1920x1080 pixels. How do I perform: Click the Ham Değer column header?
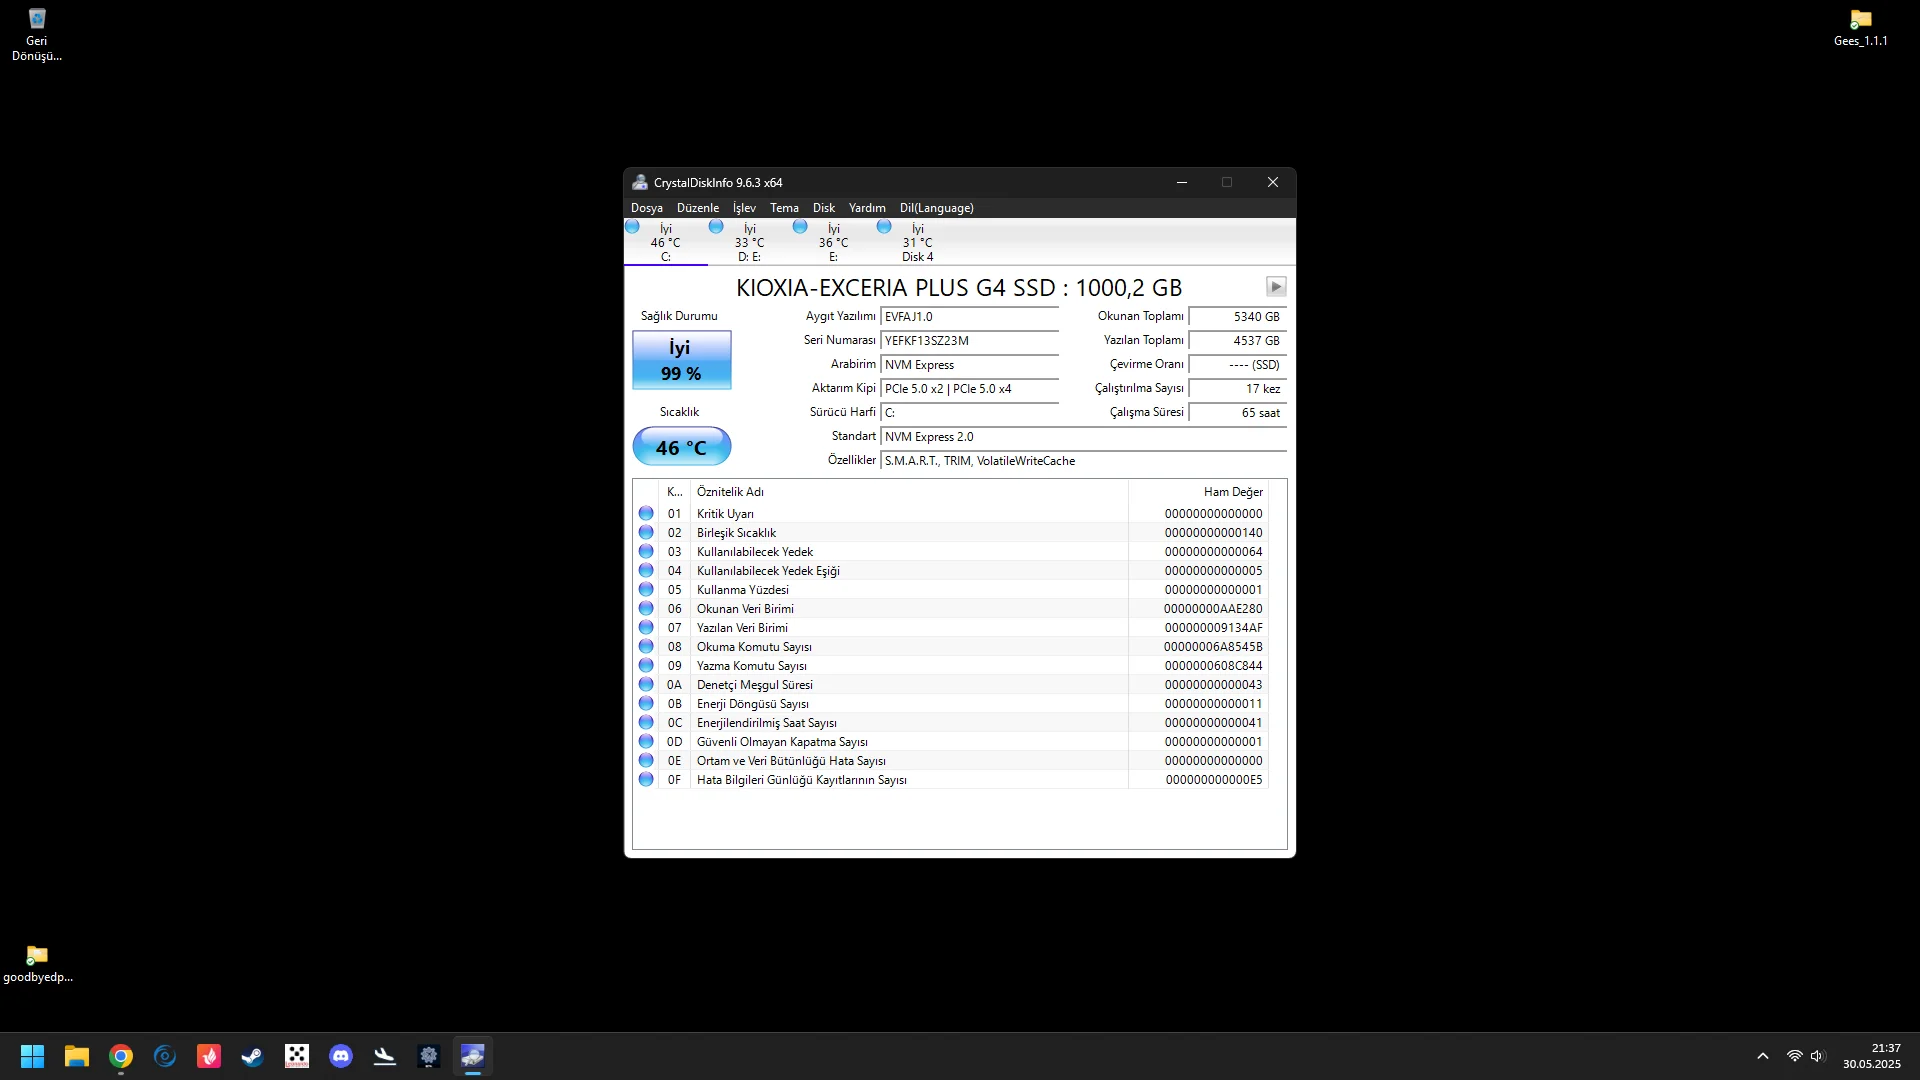(x=1232, y=492)
